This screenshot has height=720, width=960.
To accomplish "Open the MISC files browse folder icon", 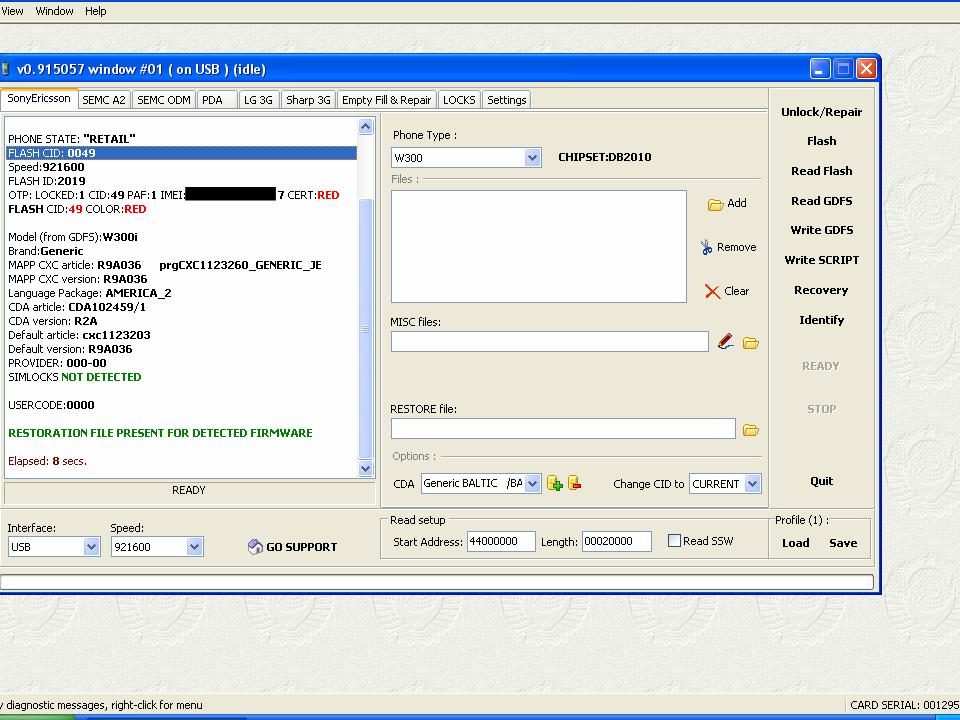I will pyautogui.click(x=751, y=343).
